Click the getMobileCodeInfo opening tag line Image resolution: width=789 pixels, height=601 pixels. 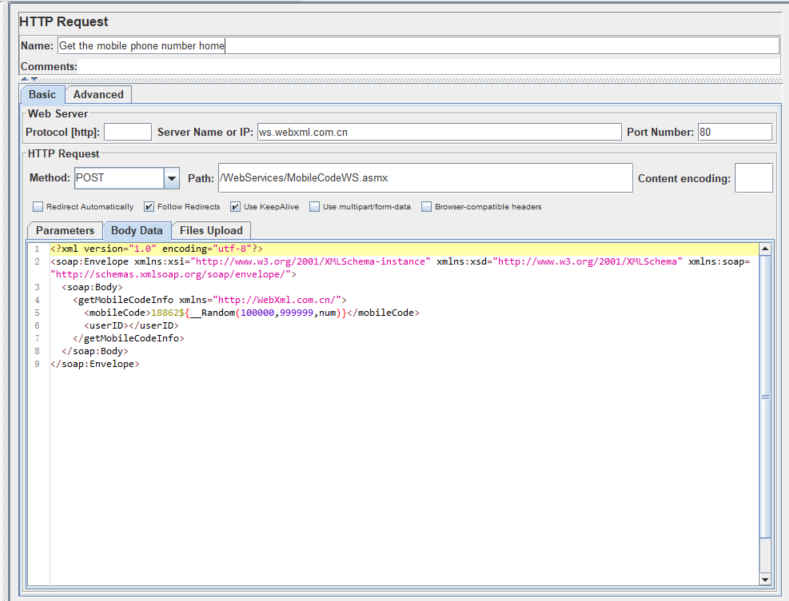[209, 300]
